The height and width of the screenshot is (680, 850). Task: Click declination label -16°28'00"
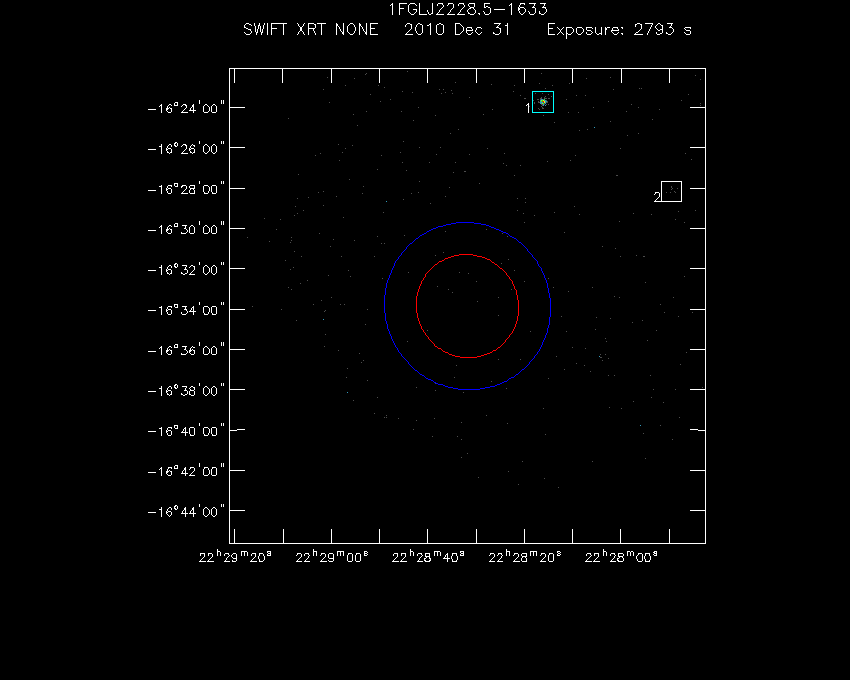tap(186, 189)
